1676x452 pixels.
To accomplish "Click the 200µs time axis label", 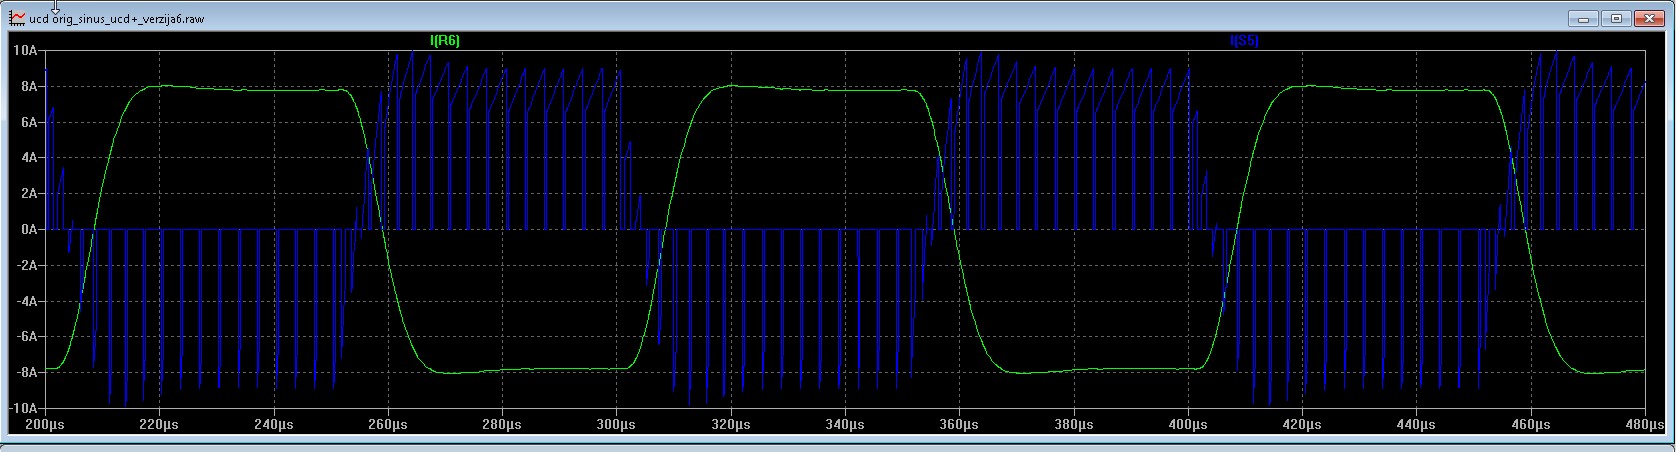I will [x=45, y=425].
